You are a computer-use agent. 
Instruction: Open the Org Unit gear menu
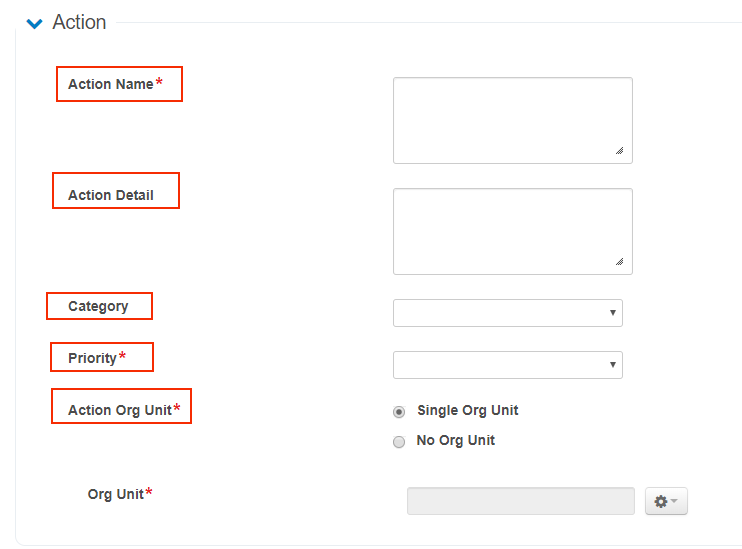coord(666,501)
